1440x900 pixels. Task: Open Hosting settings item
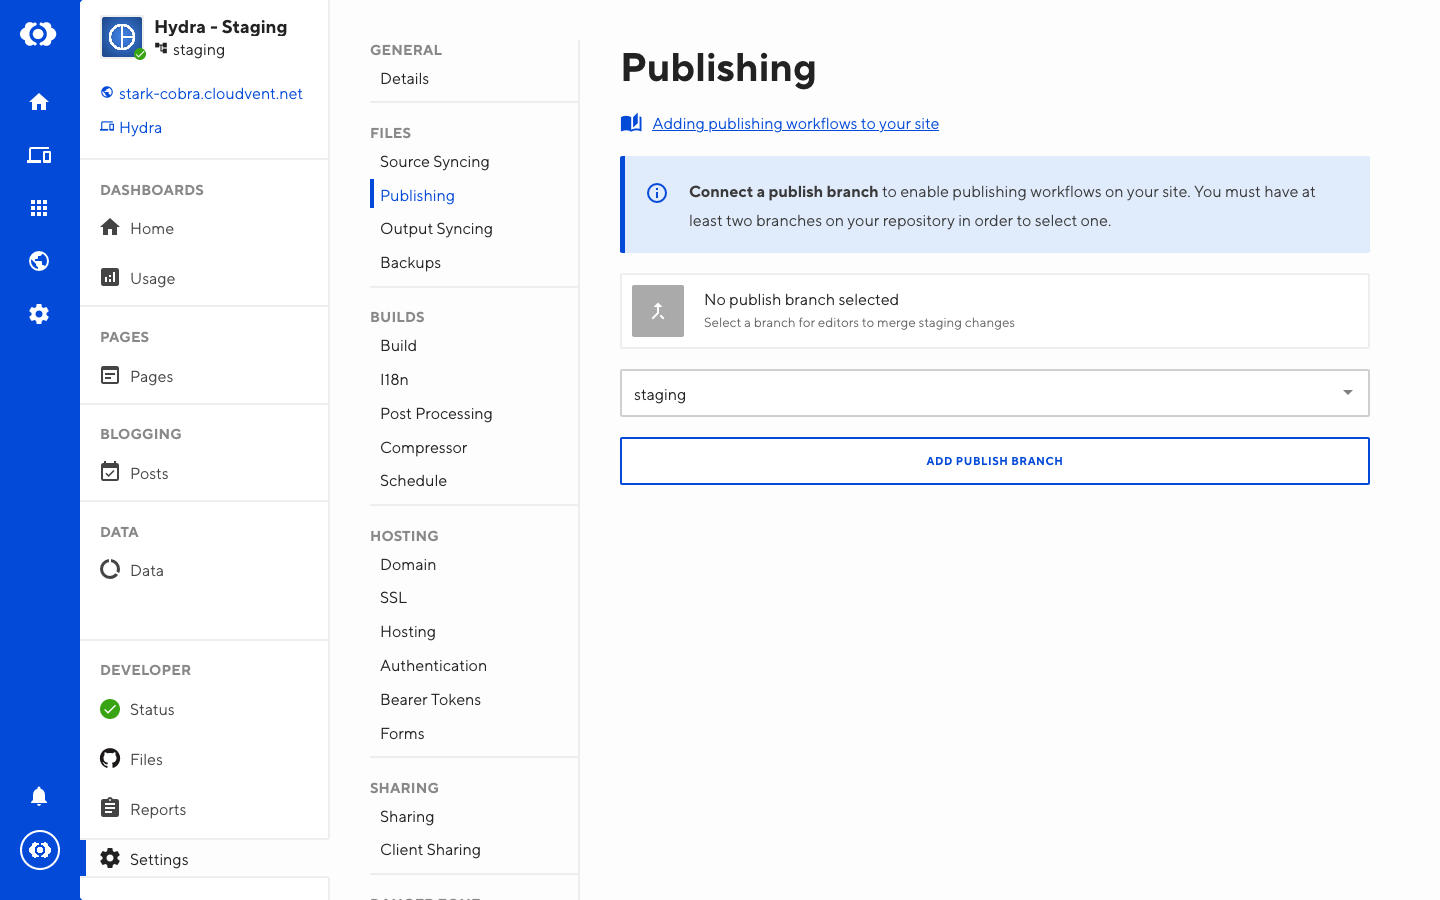click(408, 632)
